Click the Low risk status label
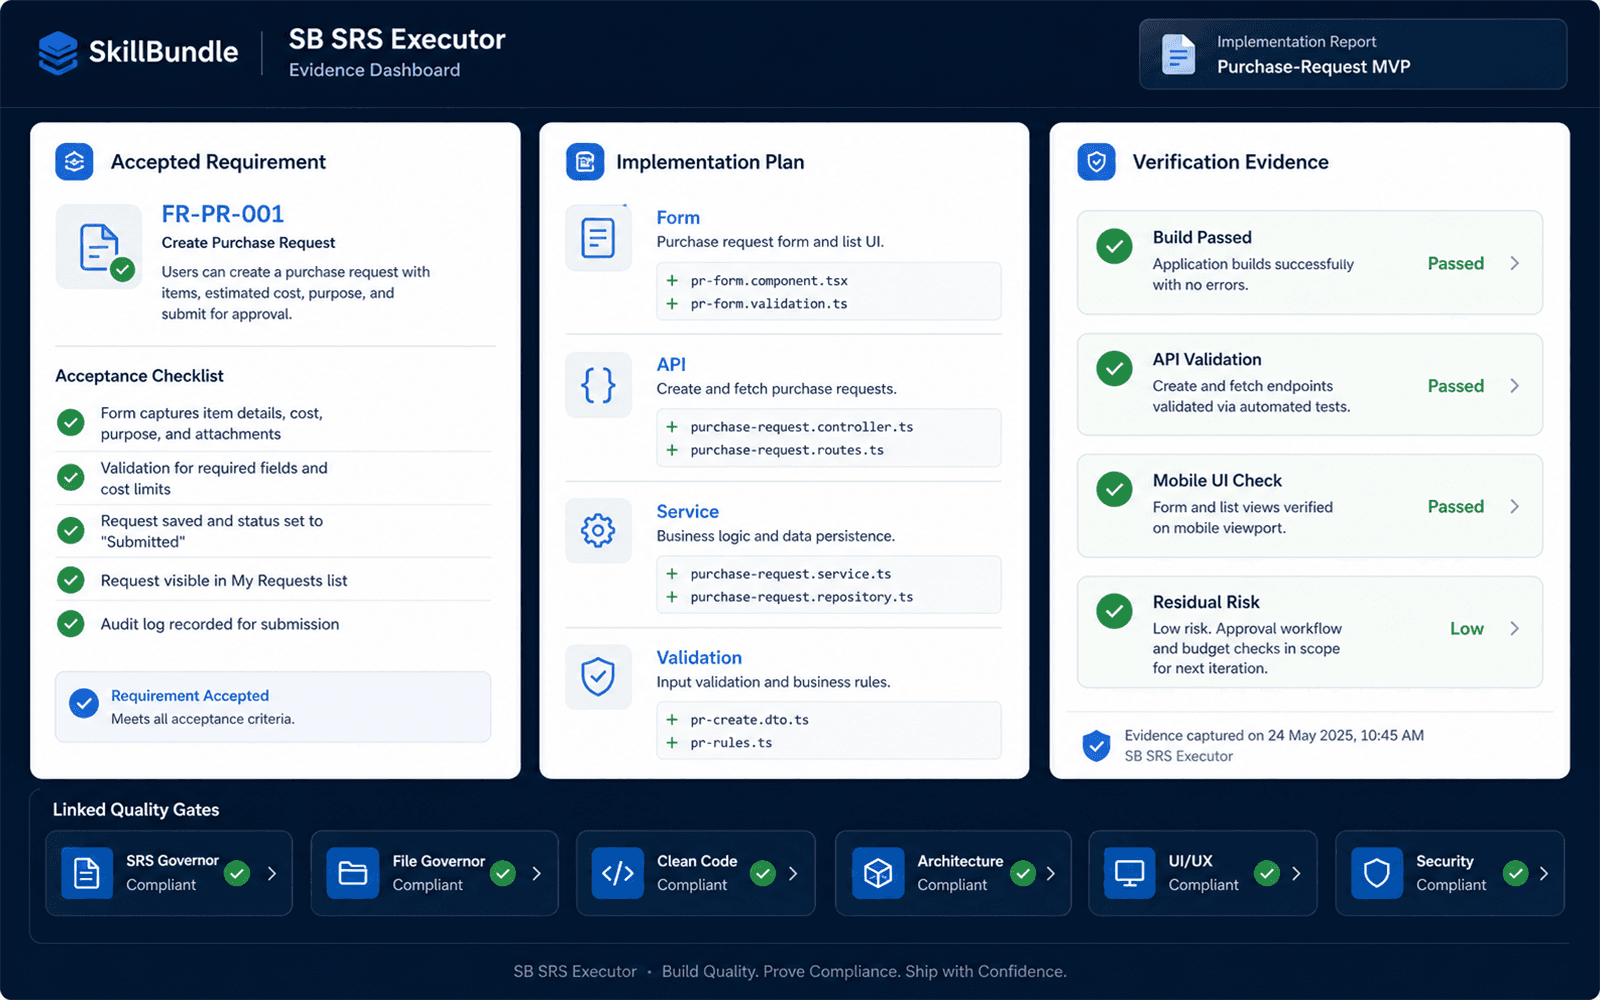Image resolution: width=1600 pixels, height=1000 pixels. [x=1467, y=629]
